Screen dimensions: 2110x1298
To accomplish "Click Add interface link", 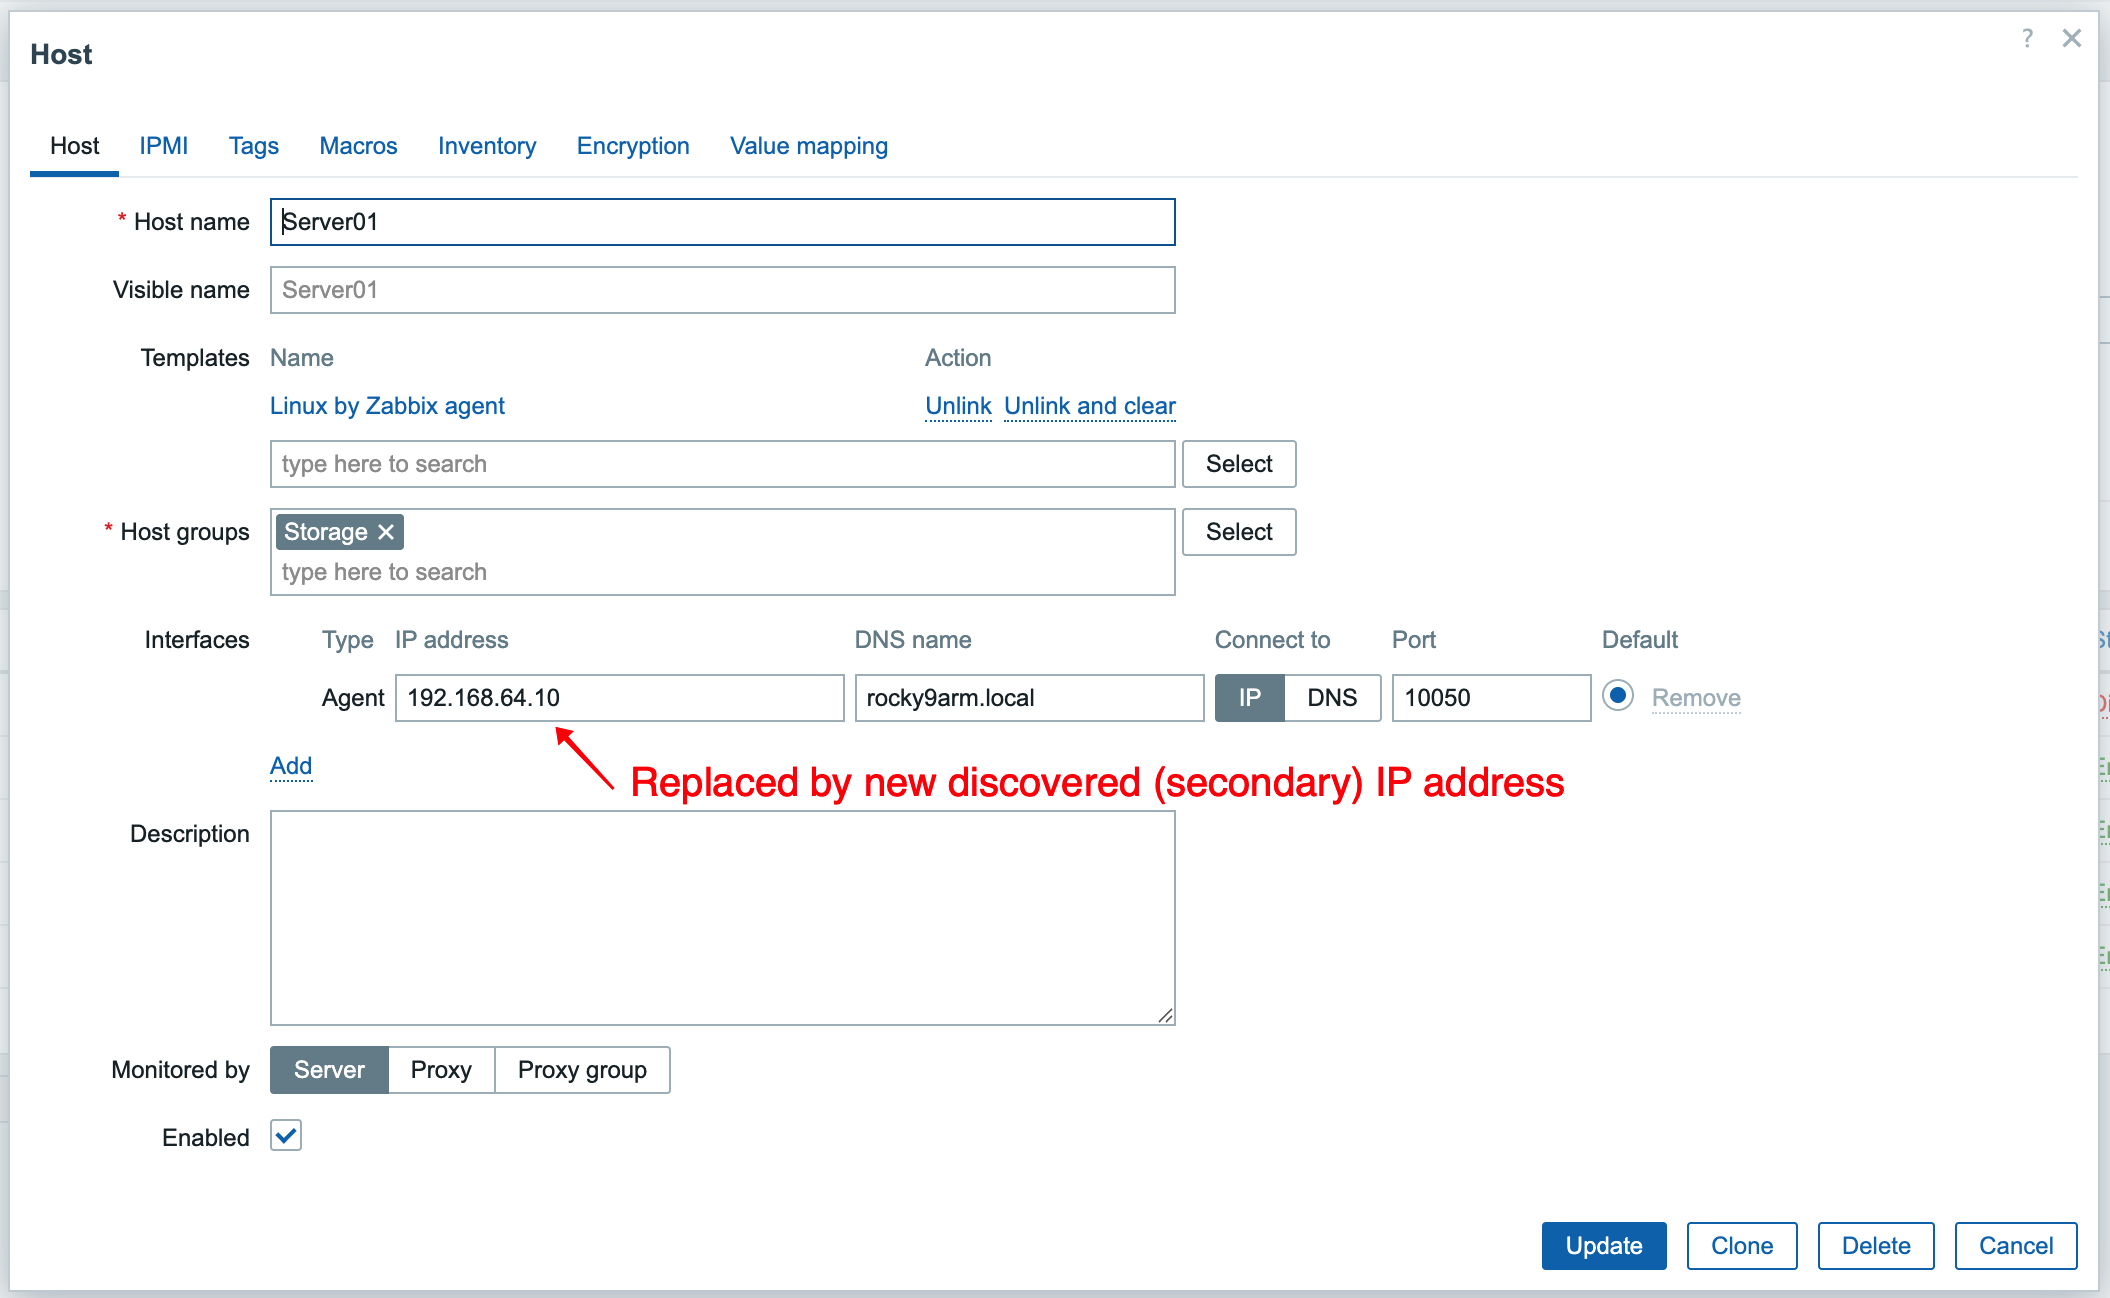I will pyautogui.click(x=291, y=766).
